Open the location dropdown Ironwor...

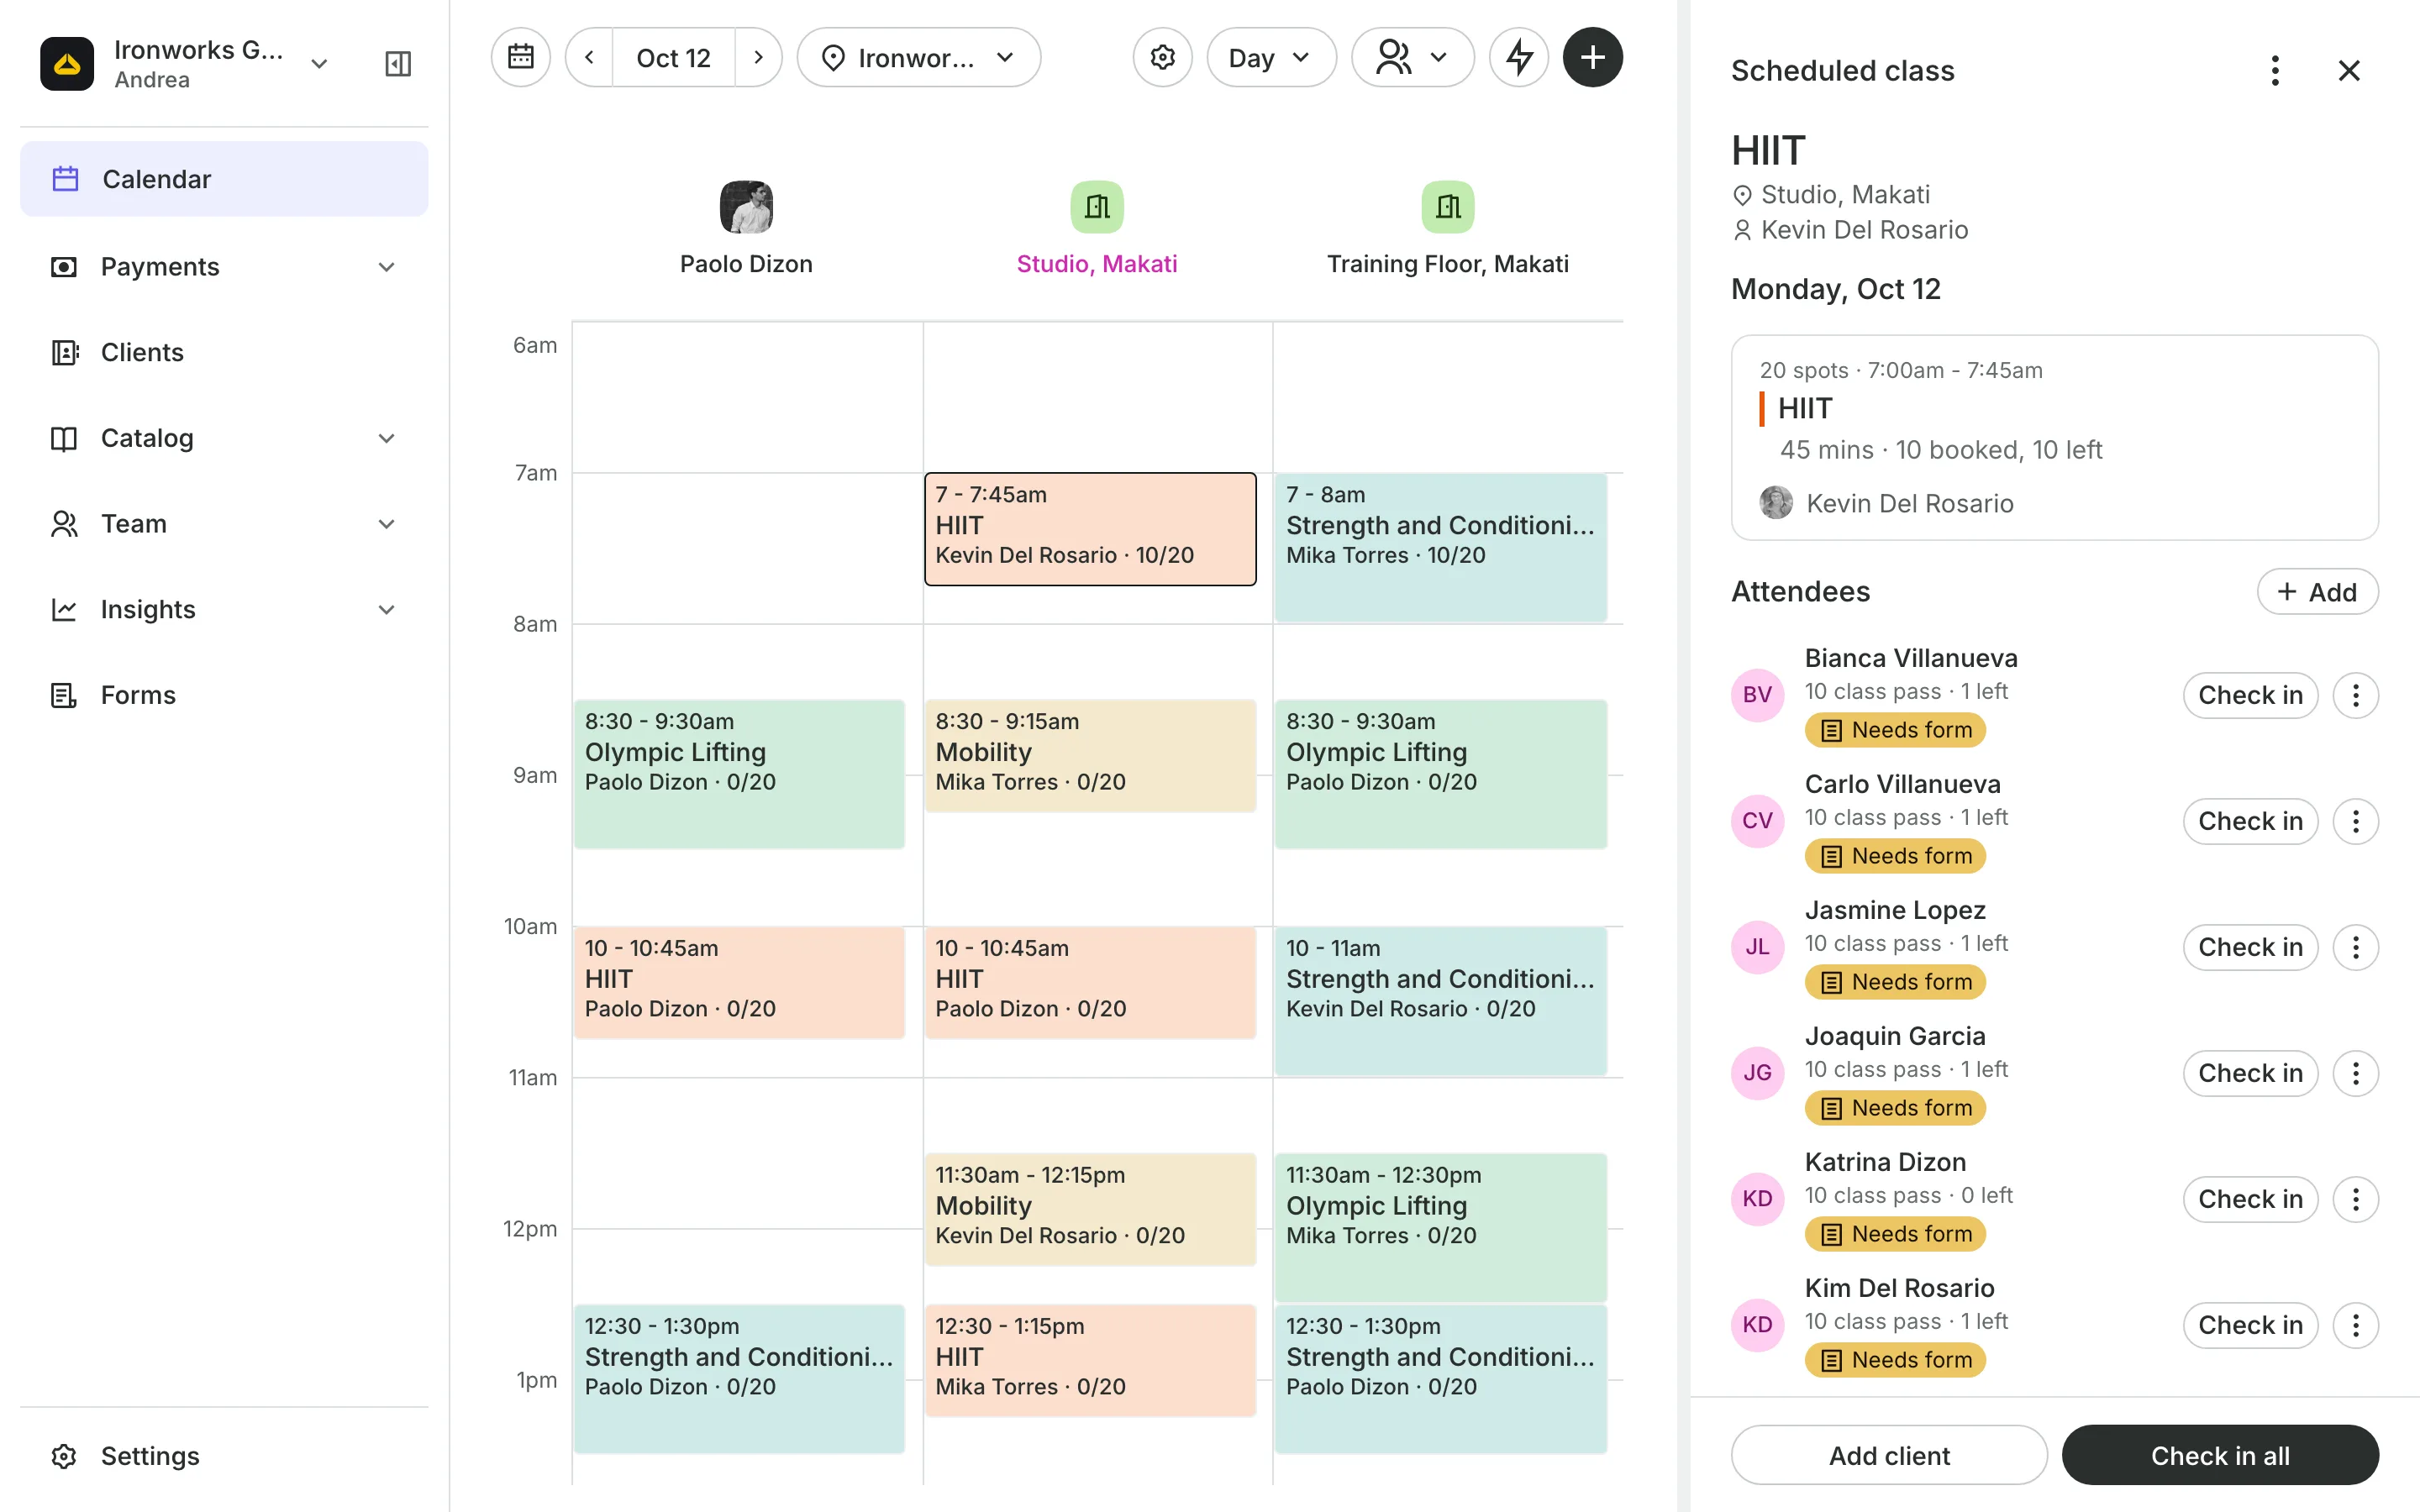[x=918, y=57]
